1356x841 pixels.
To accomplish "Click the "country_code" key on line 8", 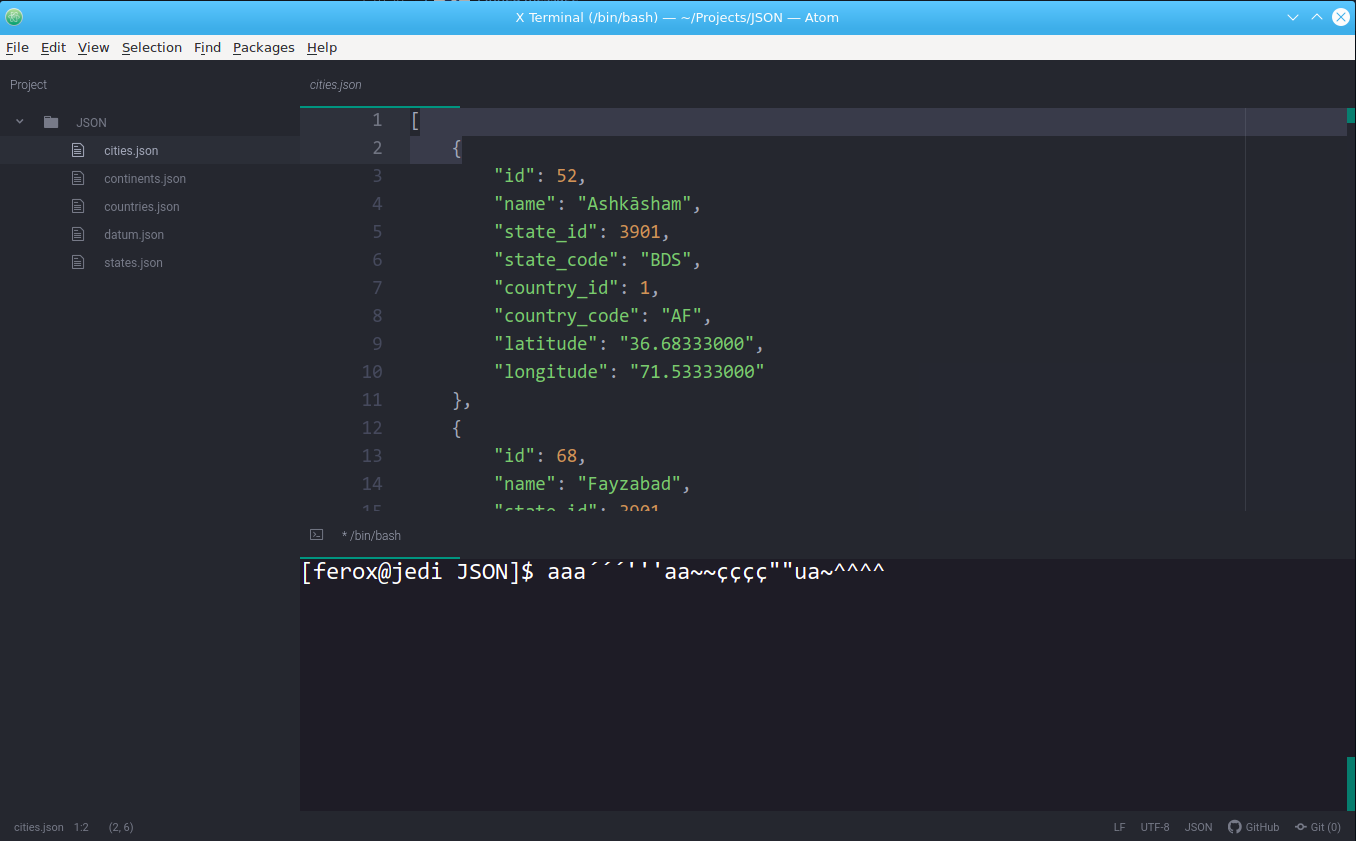I will pyautogui.click(x=567, y=316).
